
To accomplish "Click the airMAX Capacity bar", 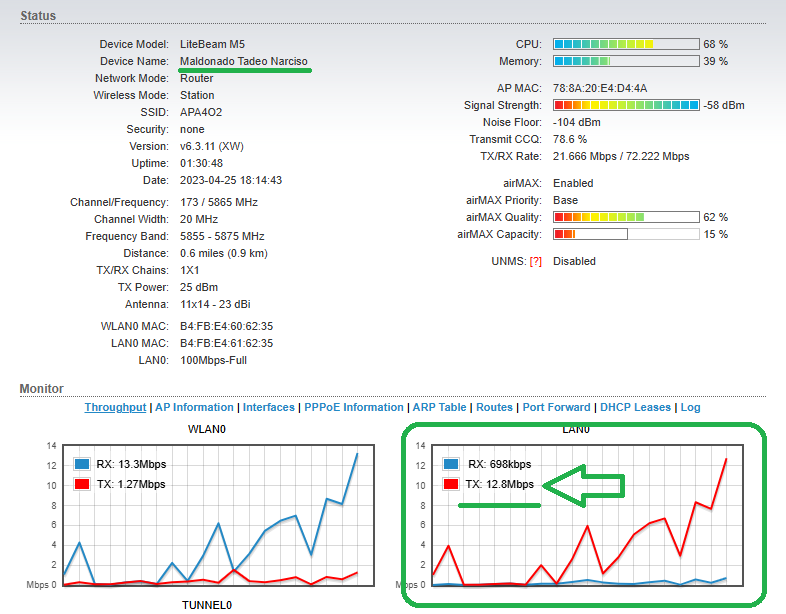I will point(626,234).
